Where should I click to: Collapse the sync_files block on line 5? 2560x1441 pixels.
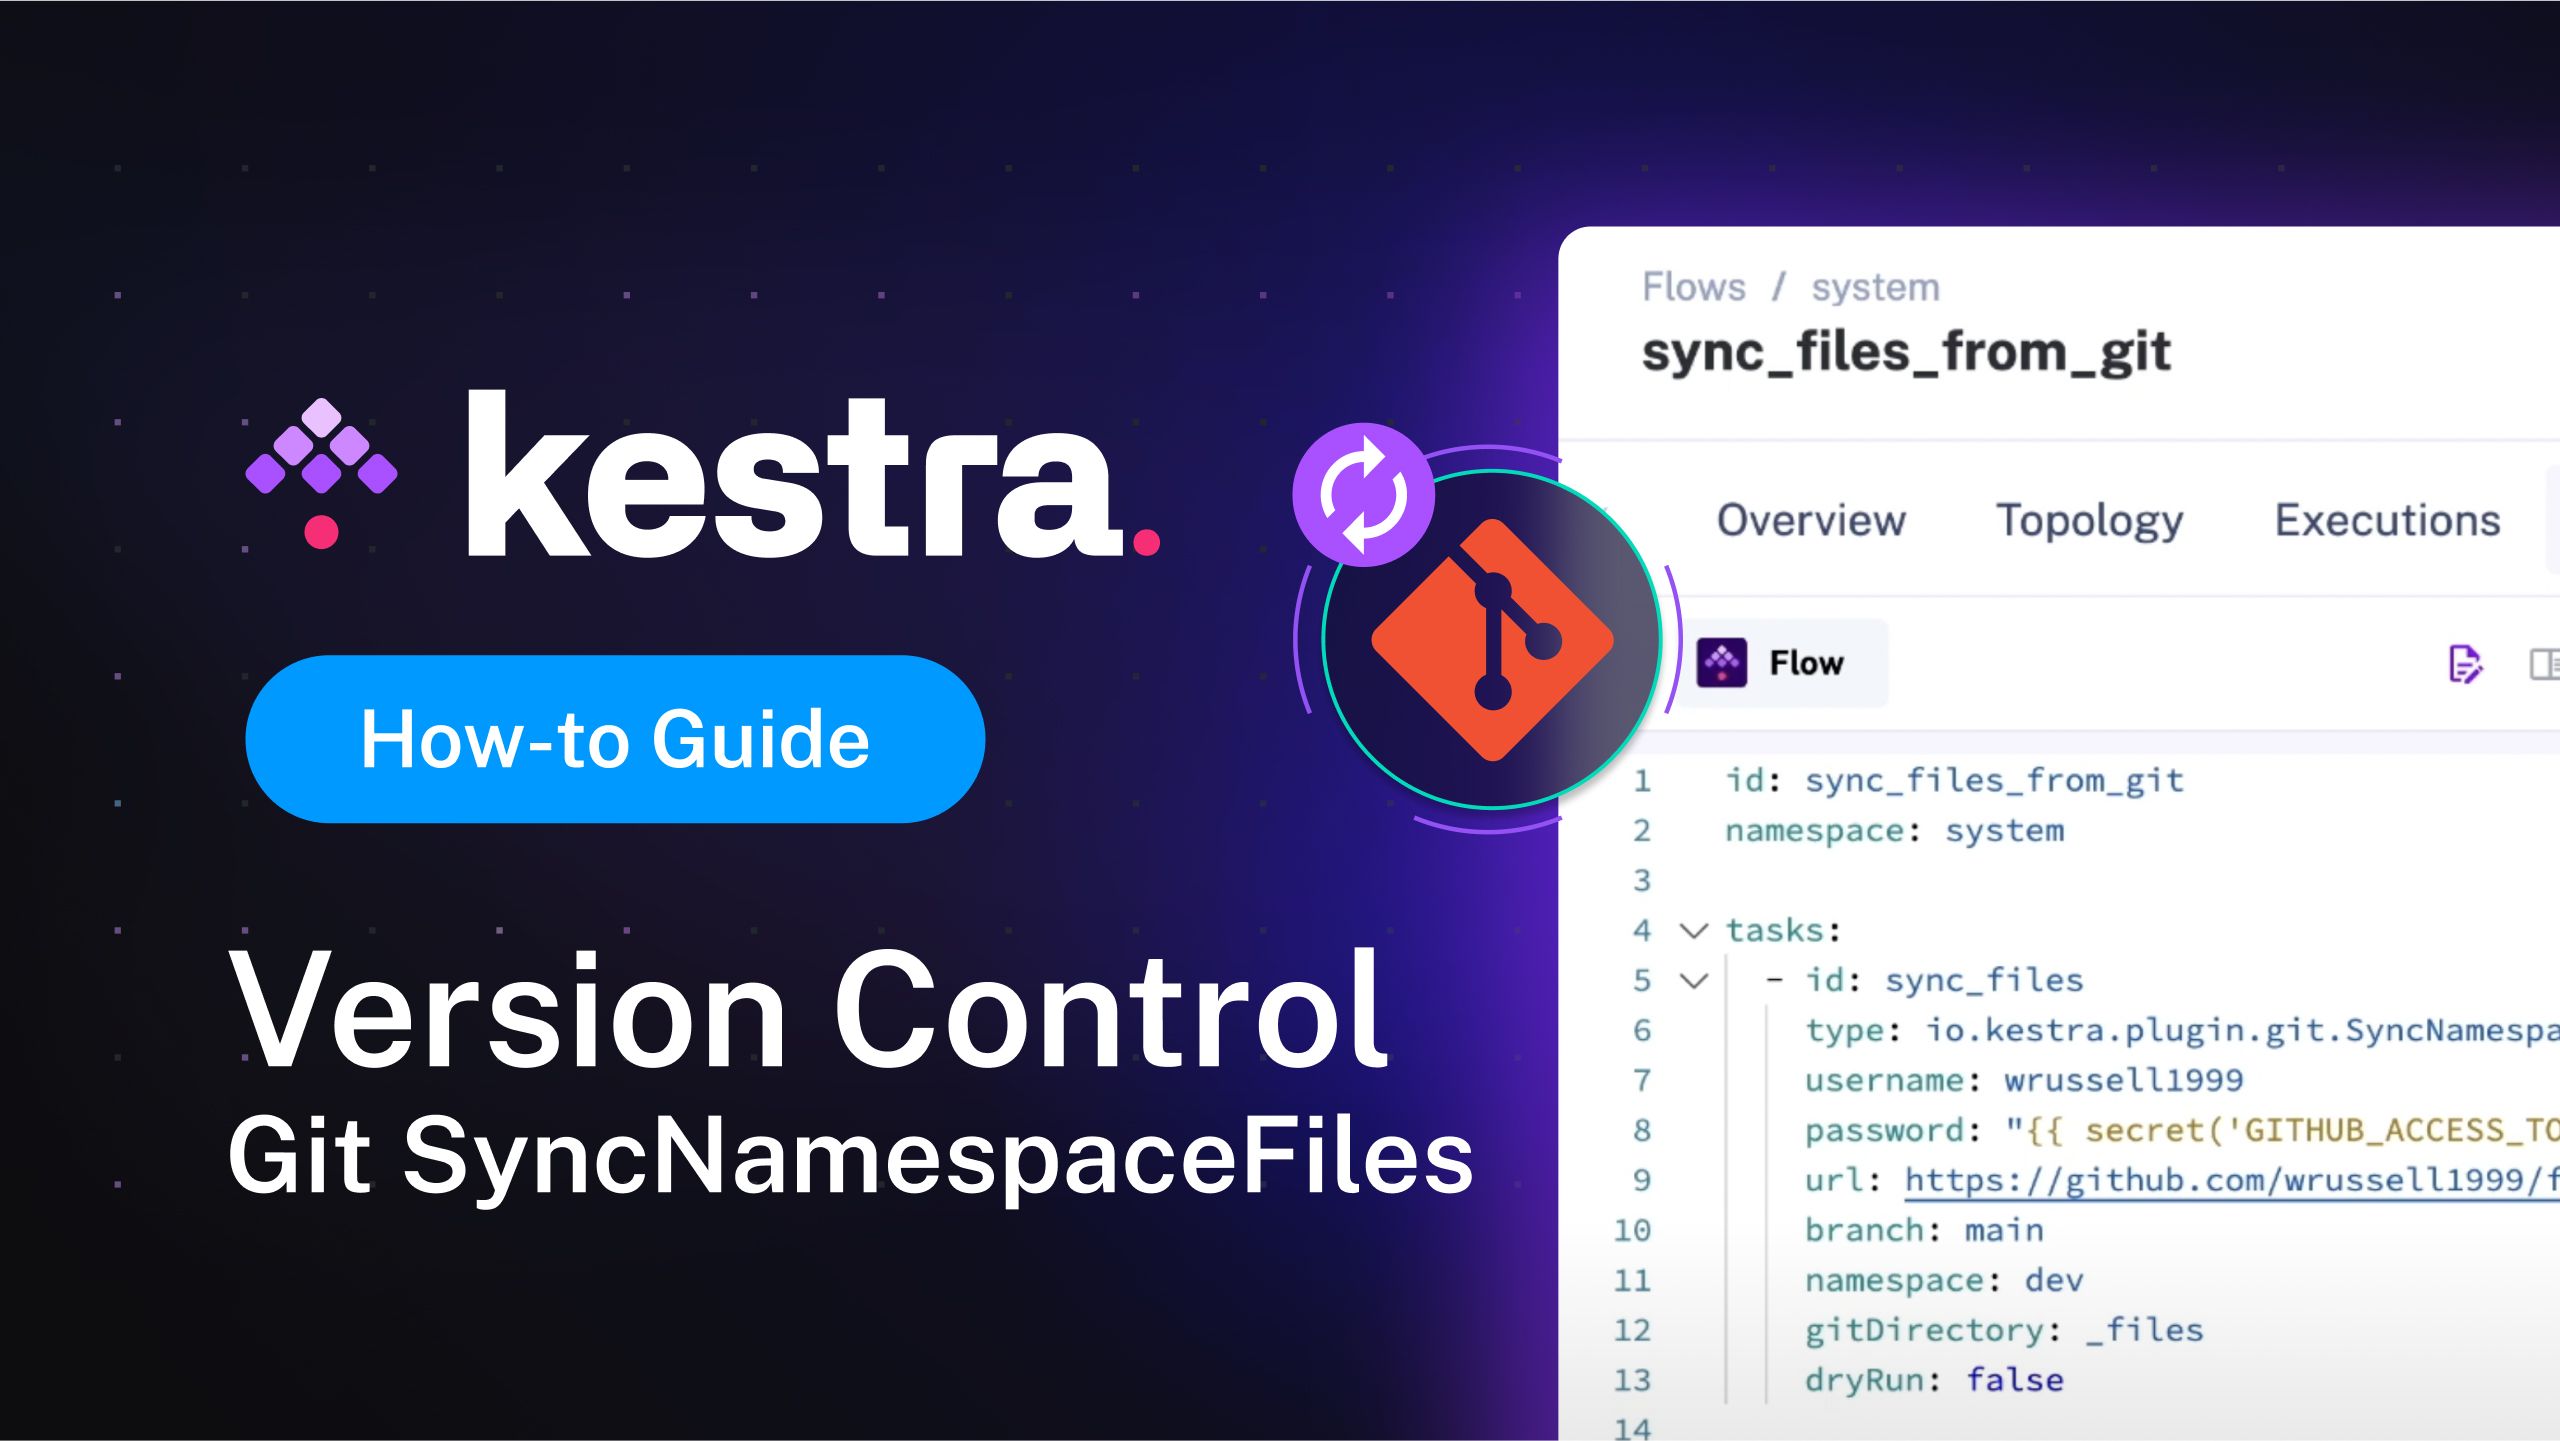(1694, 981)
